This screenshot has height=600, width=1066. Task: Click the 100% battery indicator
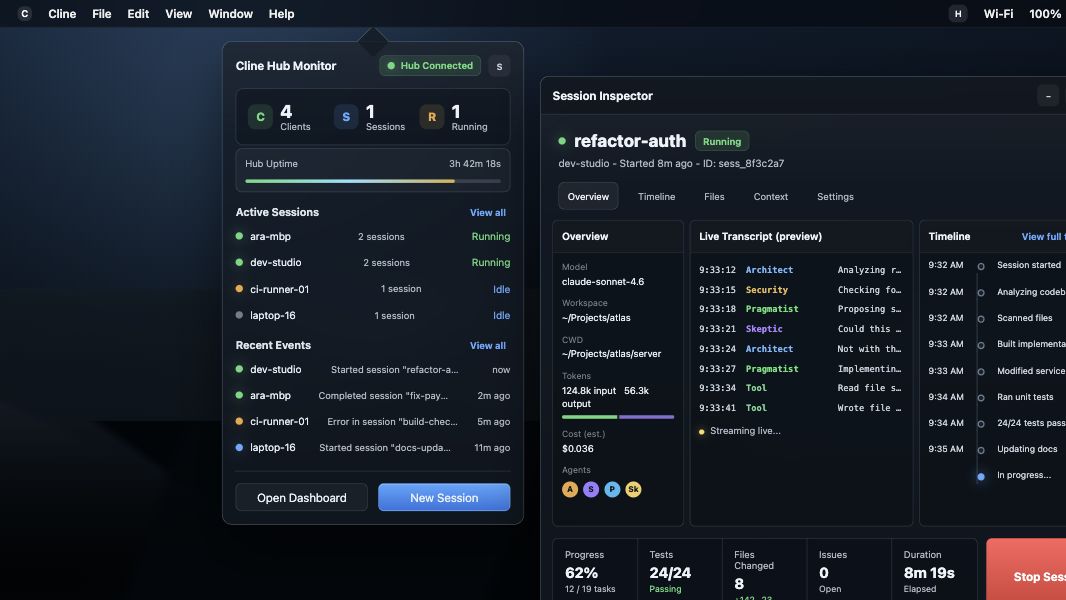[x=1045, y=14]
